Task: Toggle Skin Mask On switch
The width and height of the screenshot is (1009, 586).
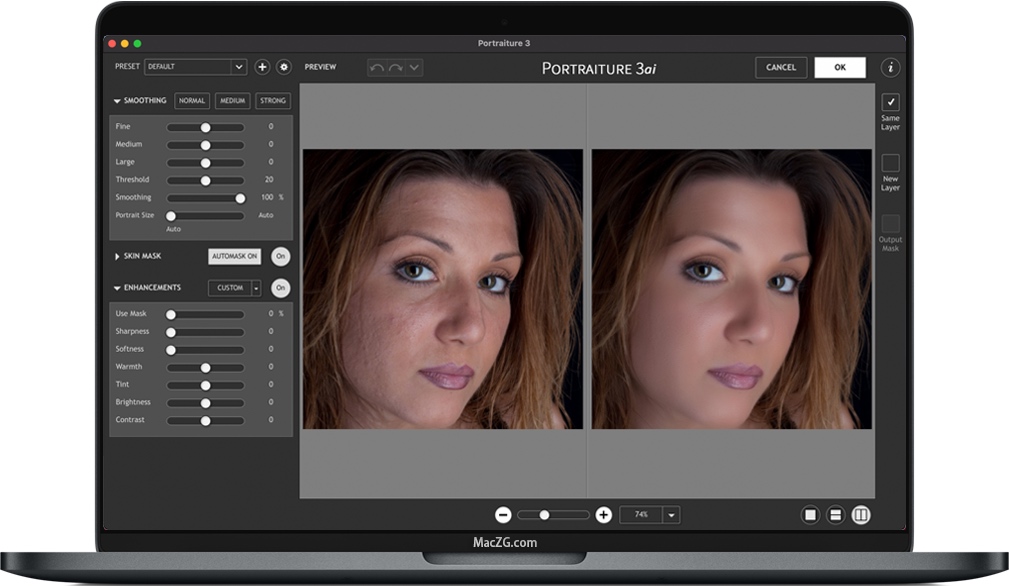Action: 281,257
